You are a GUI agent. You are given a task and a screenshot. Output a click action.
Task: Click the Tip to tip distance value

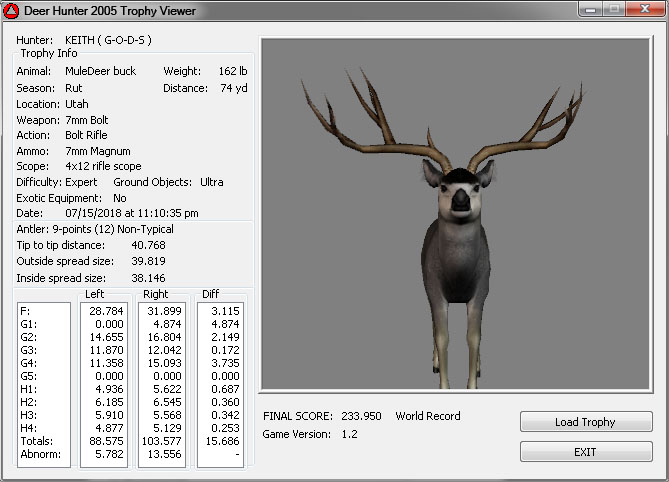point(149,245)
